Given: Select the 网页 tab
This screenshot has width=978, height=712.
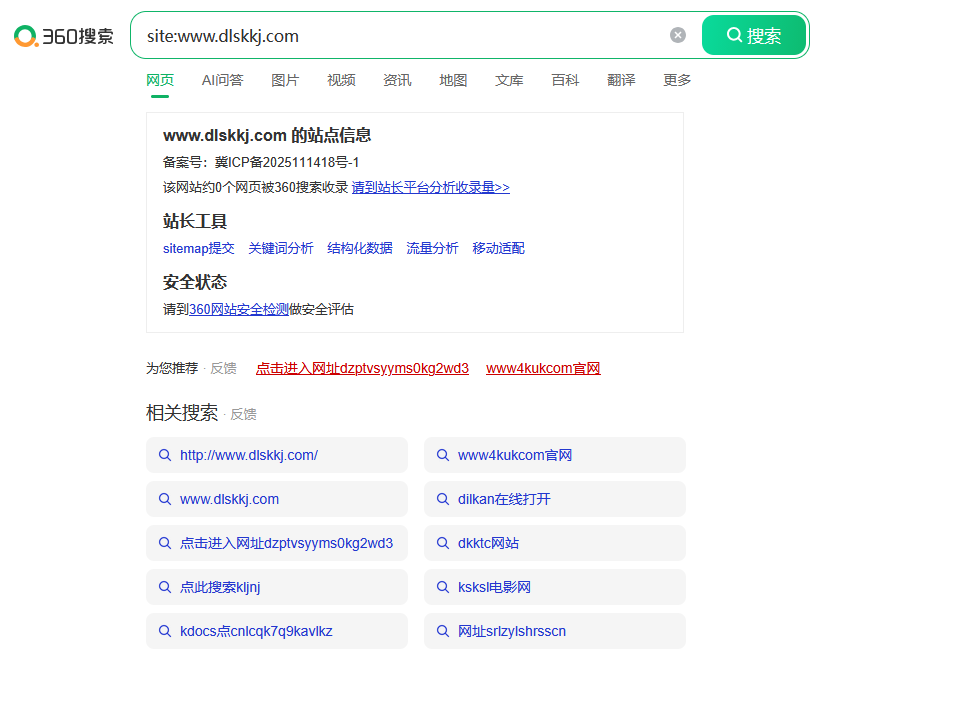Looking at the screenshot, I should tap(160, 80).
